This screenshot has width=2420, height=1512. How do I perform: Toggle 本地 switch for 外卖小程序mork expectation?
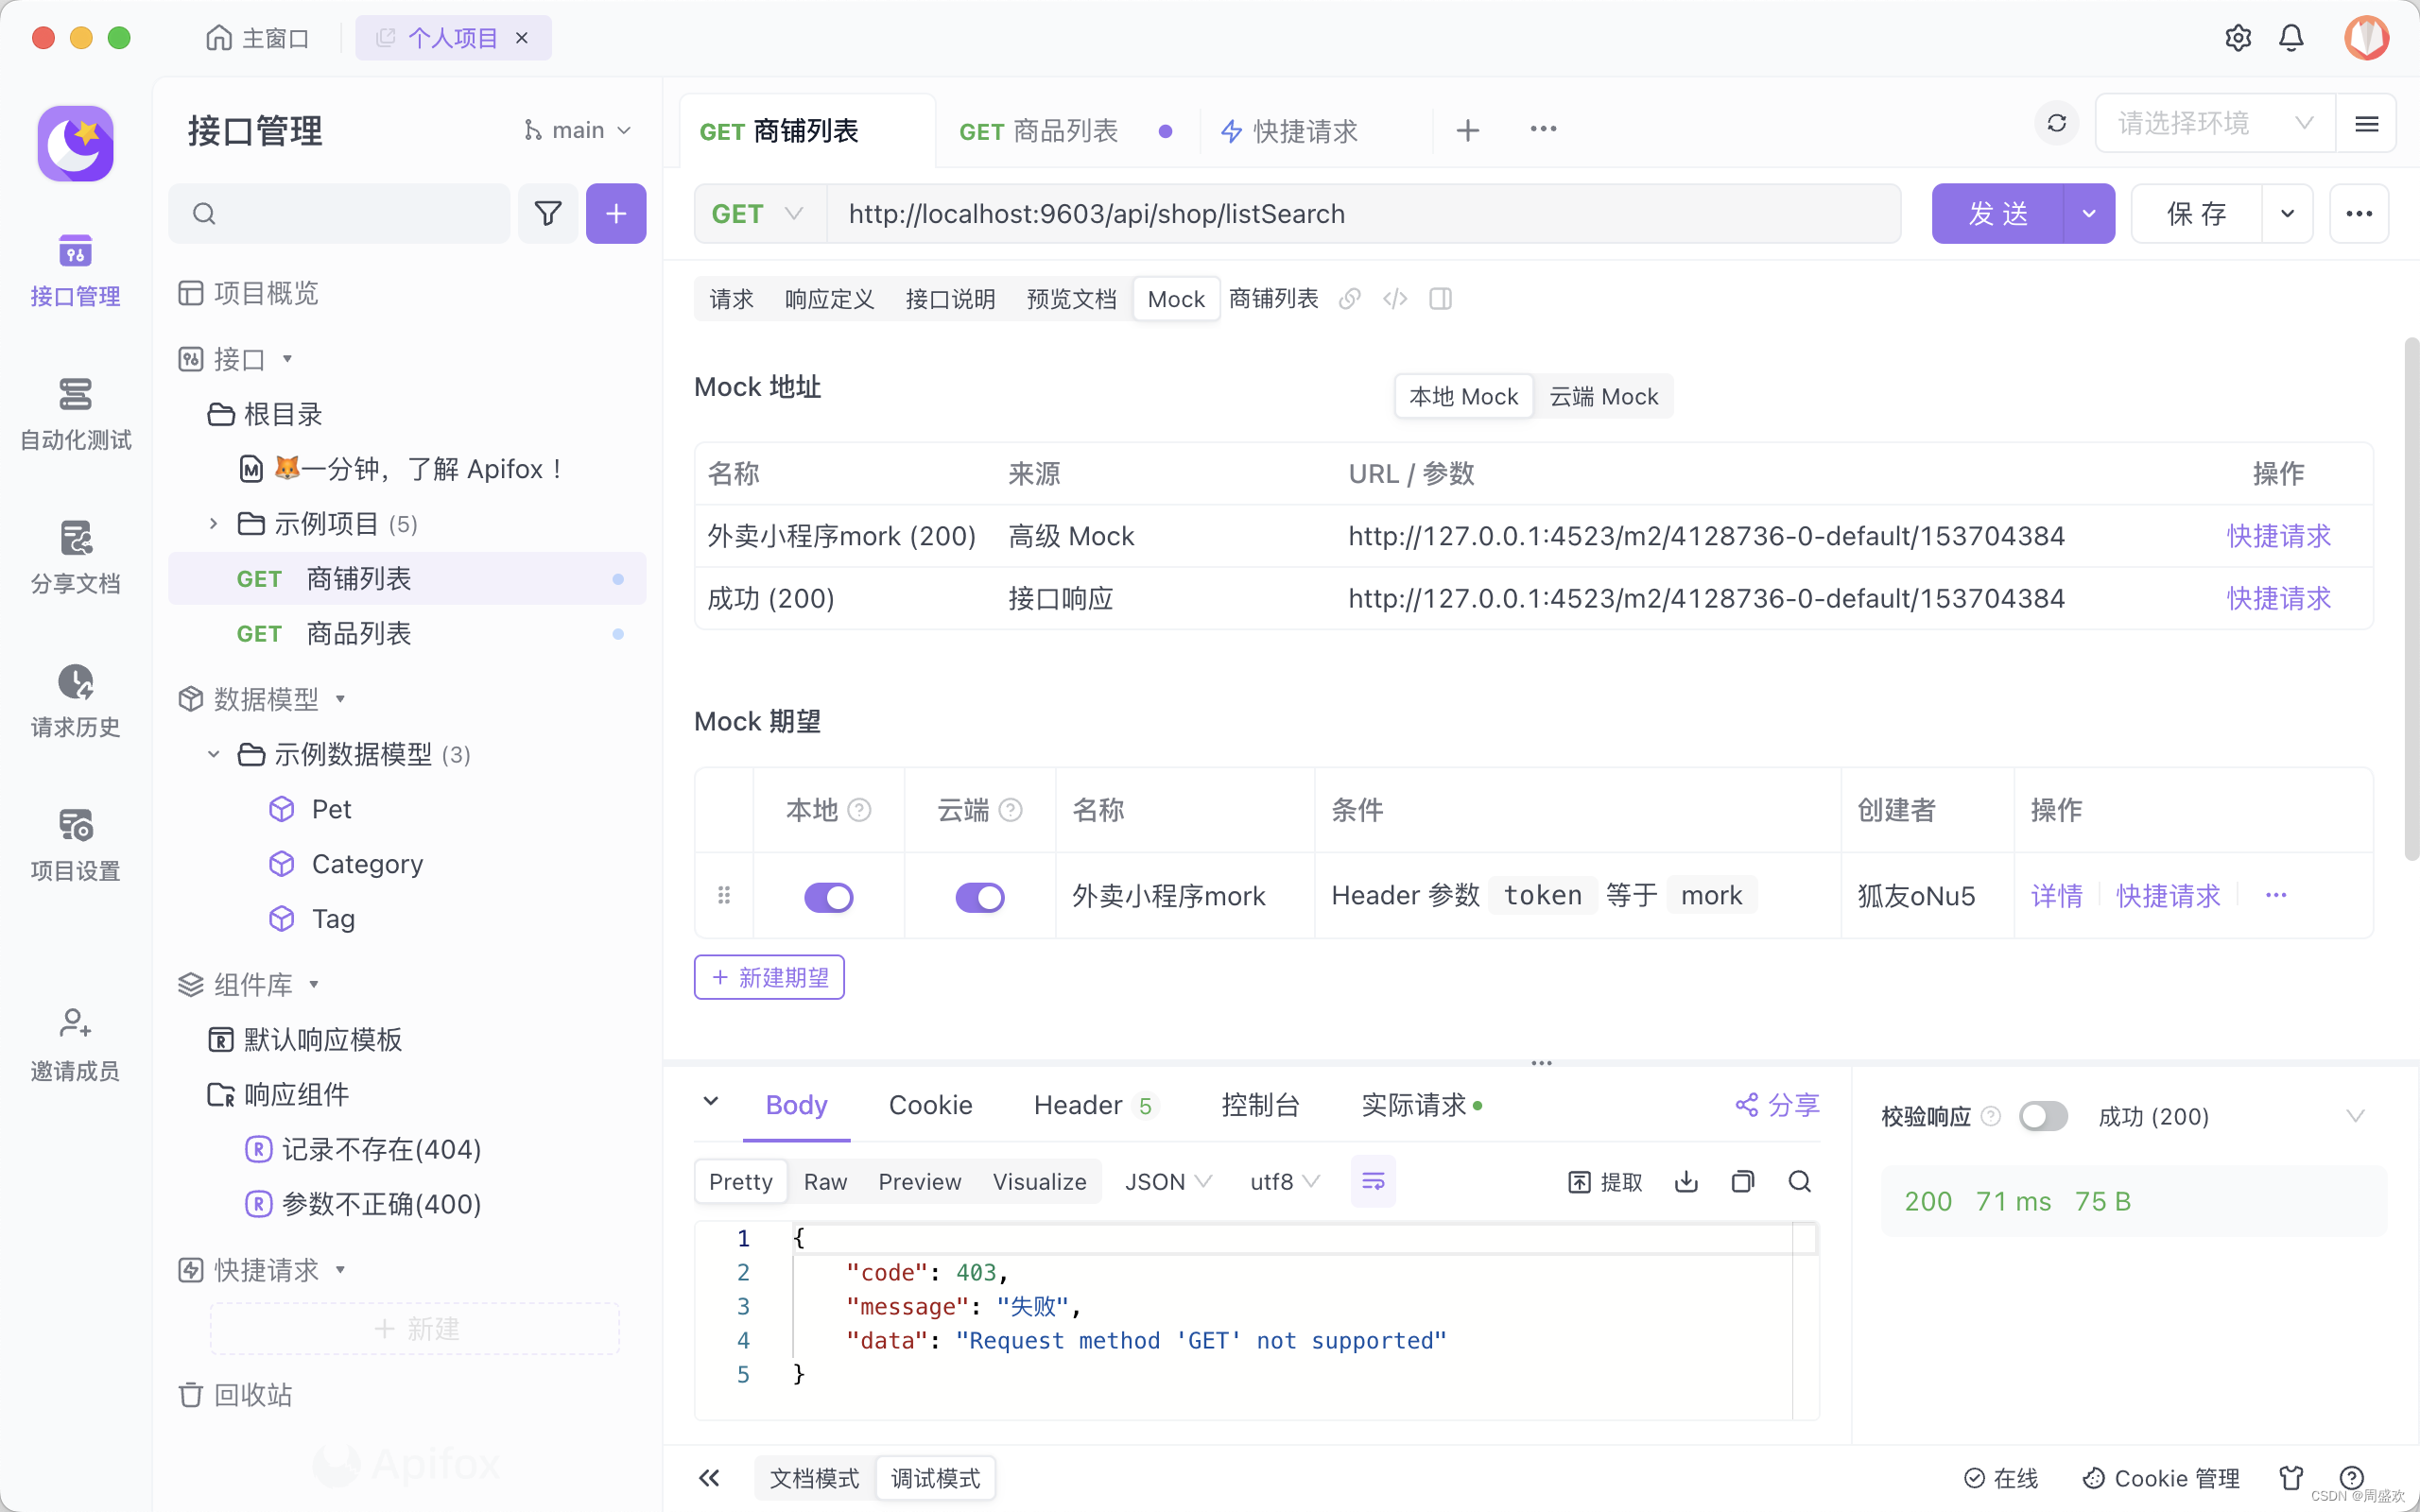(x=828, y=896)
